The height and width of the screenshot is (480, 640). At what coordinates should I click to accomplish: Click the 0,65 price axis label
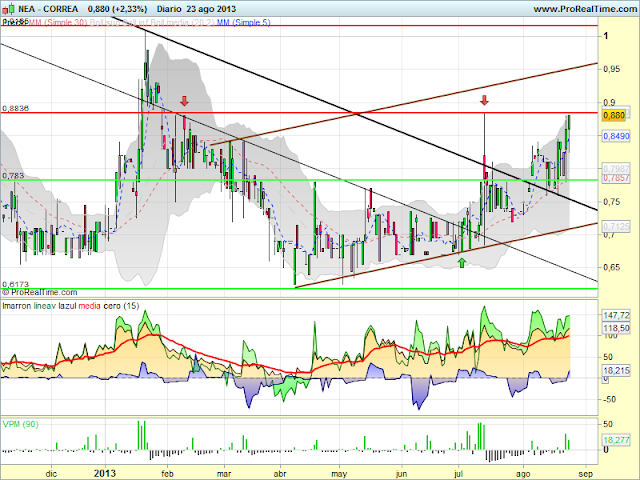pyautogui.click(x=611, y=268)
